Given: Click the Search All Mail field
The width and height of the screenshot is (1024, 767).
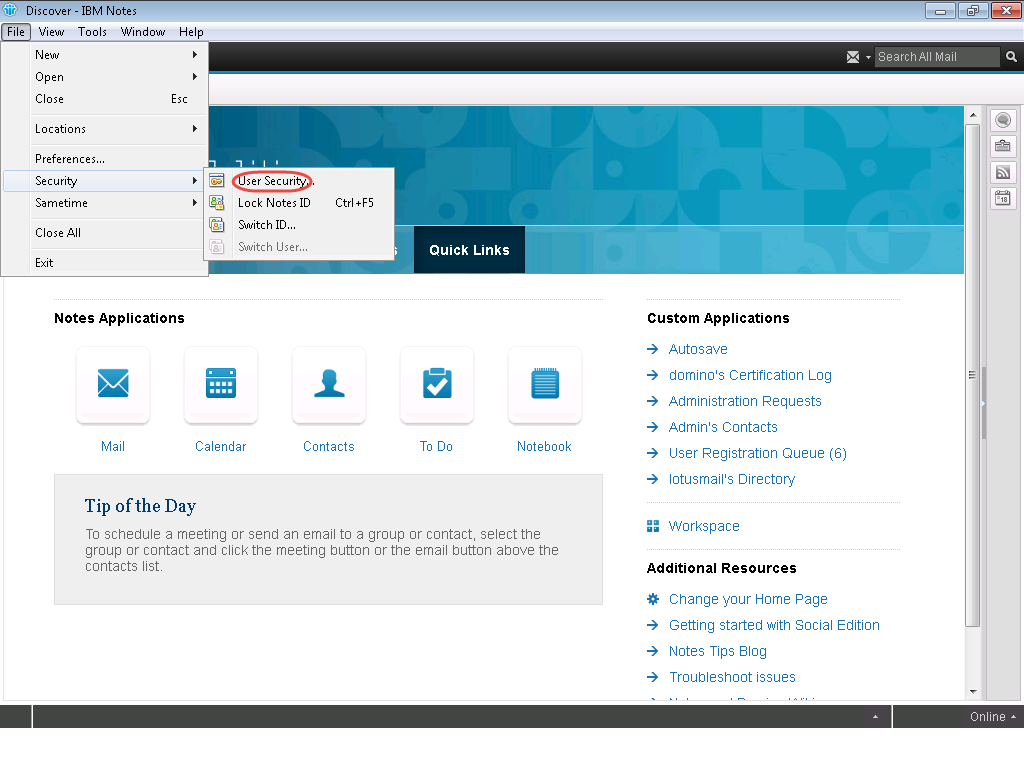Looking at the screenshot, I should pos(937,57).
